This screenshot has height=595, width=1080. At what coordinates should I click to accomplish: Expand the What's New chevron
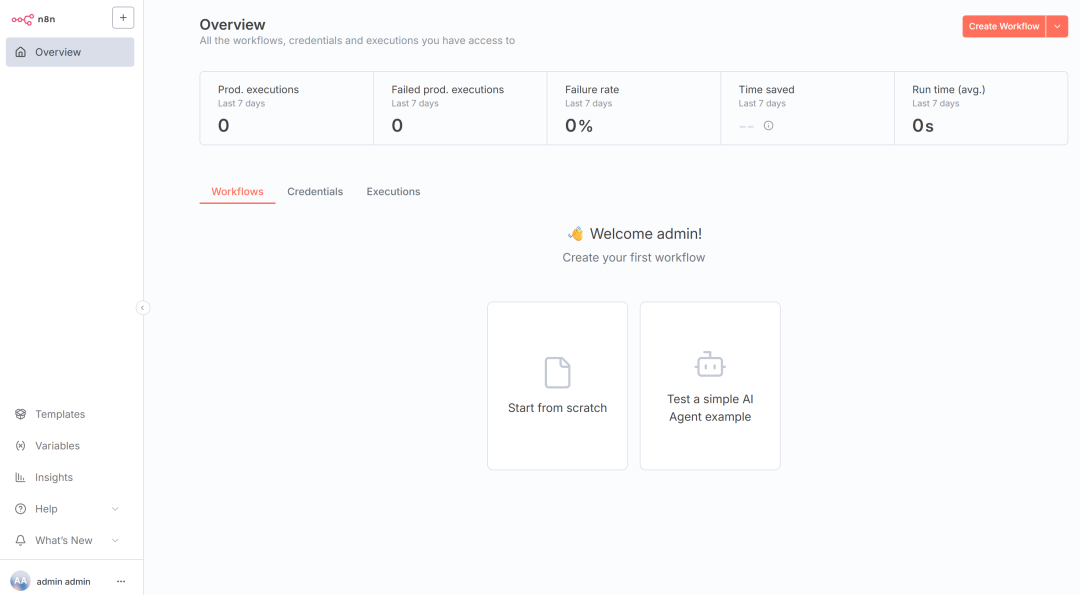[115, 541]
